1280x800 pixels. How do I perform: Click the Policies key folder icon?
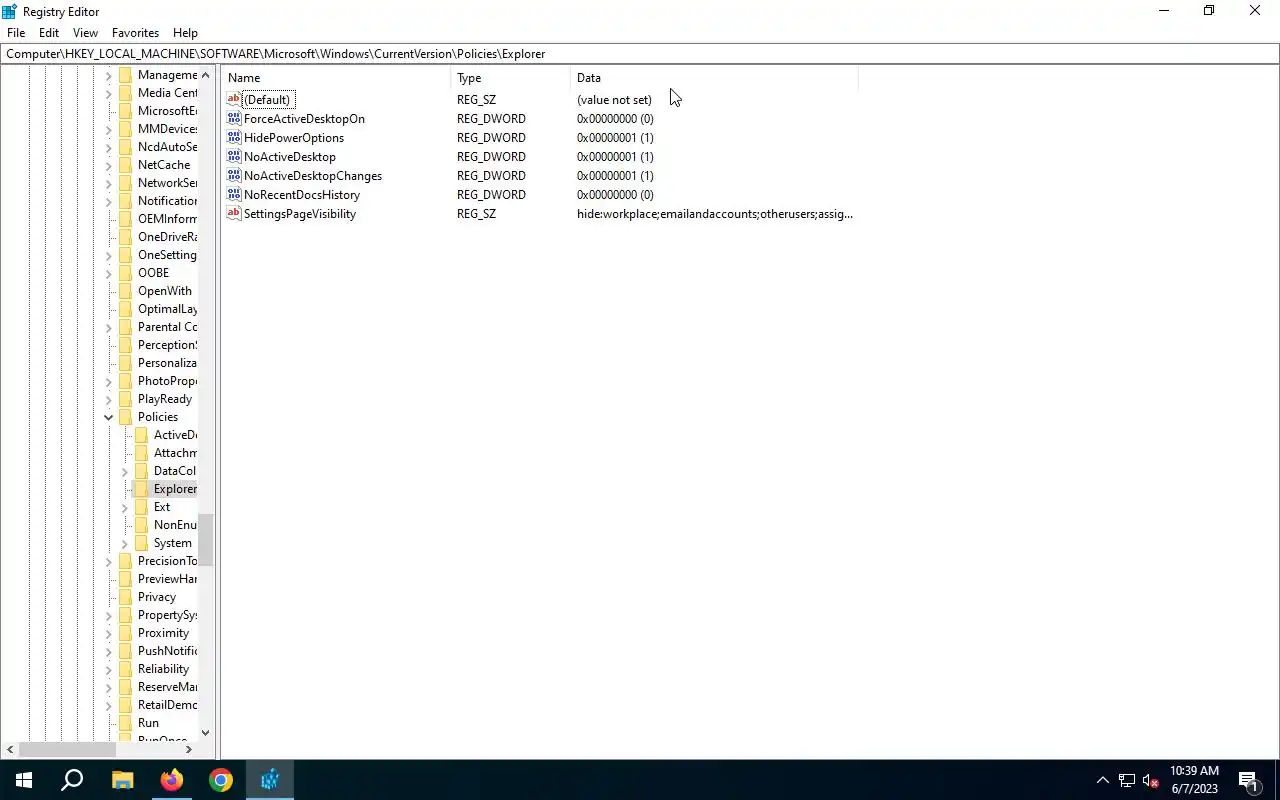tap(125, 417)
